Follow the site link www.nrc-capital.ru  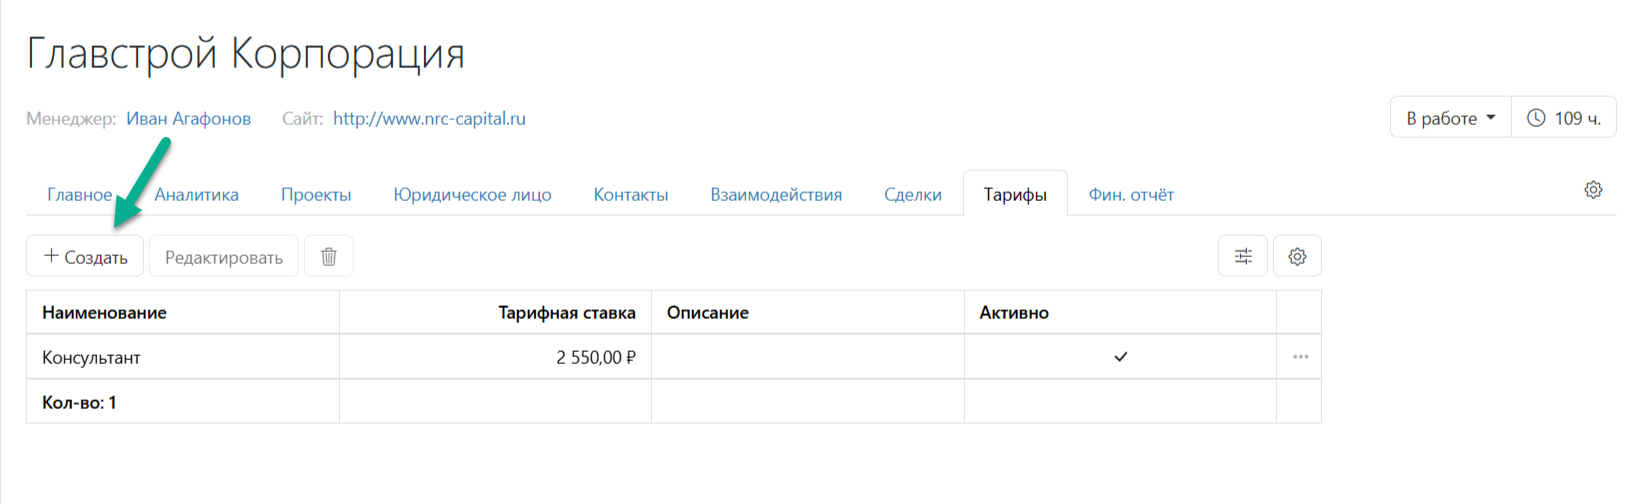pyautogui.click(x=429, y=118)
